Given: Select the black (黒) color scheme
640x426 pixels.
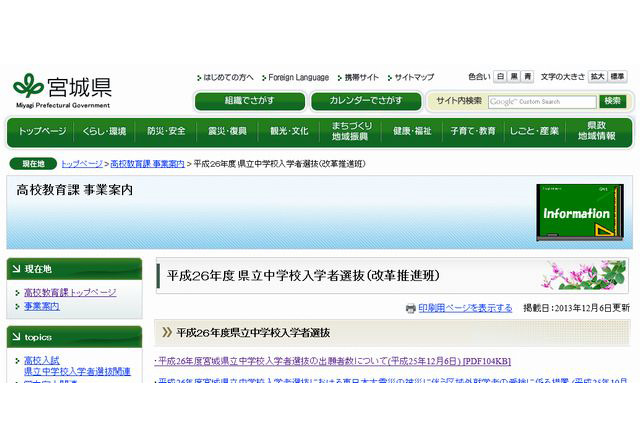Looking at the screenshot, I should (x=514, y=77).
